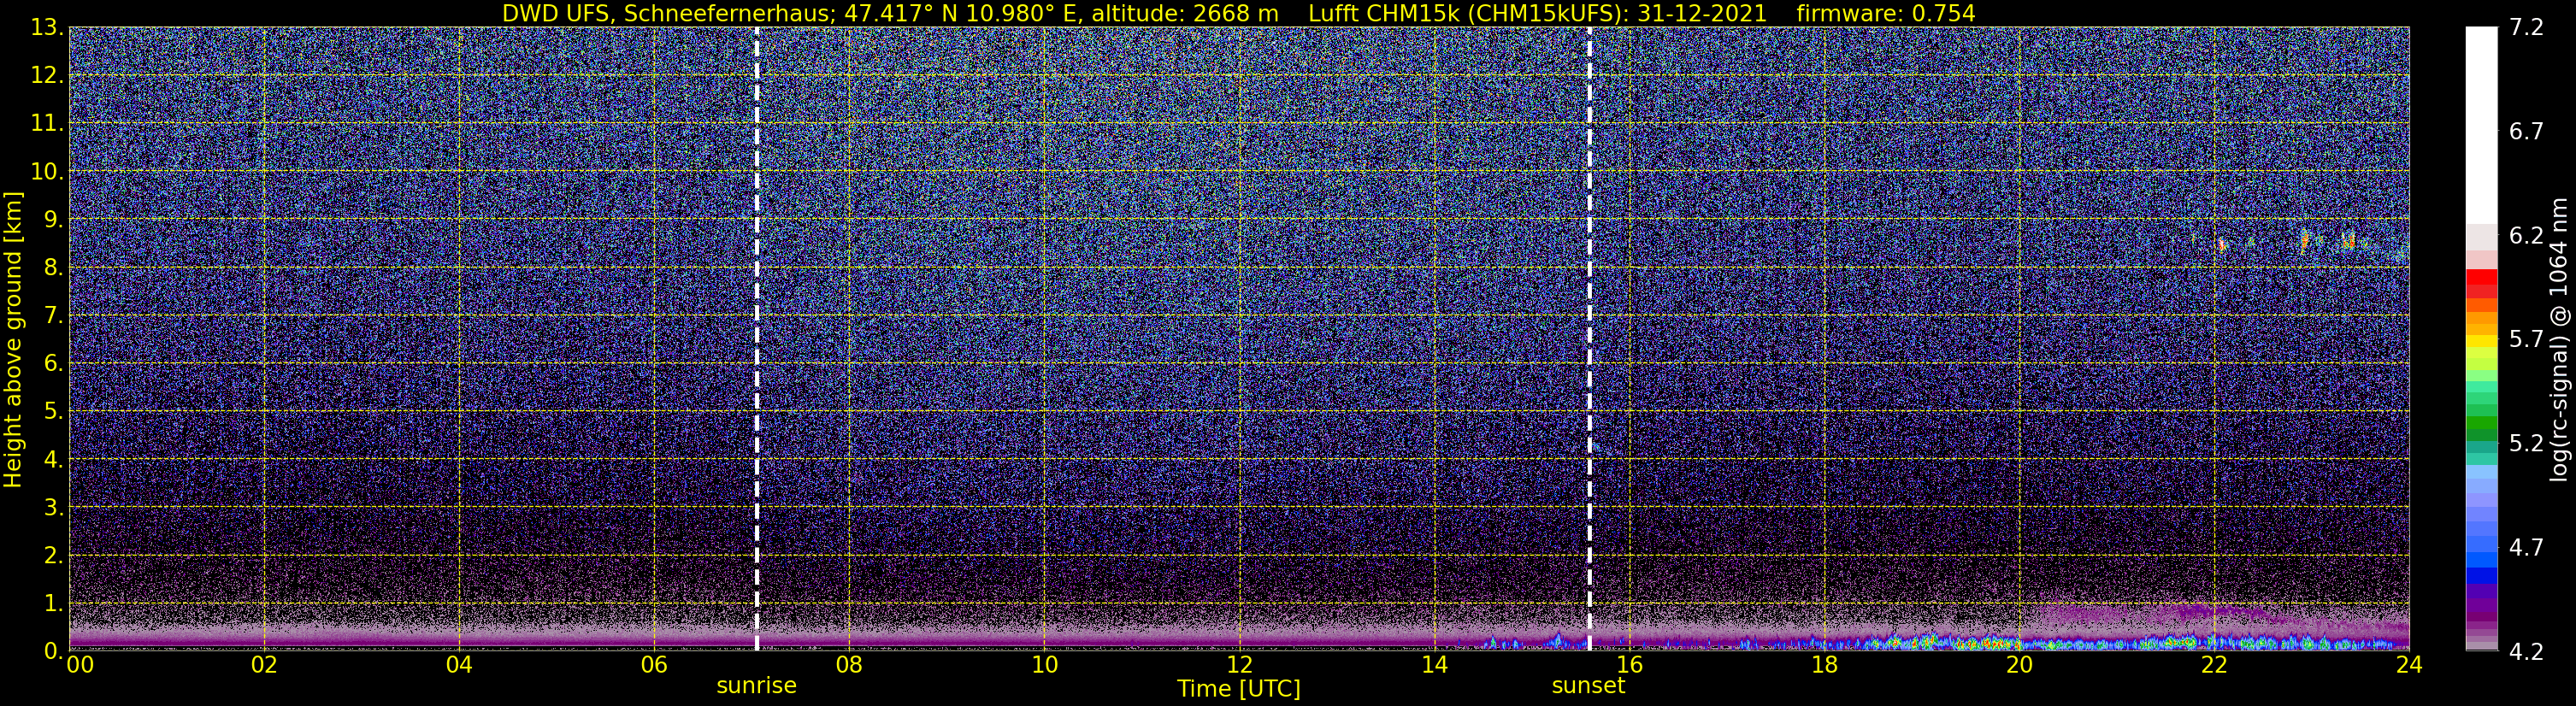Click the 'Lufft CHM15k (CHM15kUFS): 31-12-2021' text
The height and width of the screenshot is (706, 2576).
[1538, 13]
